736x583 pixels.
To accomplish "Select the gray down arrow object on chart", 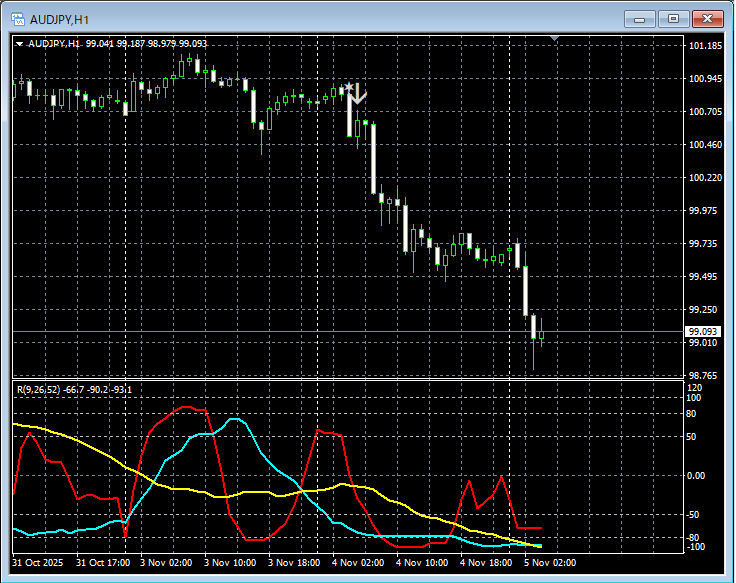I will coord(358,95).
